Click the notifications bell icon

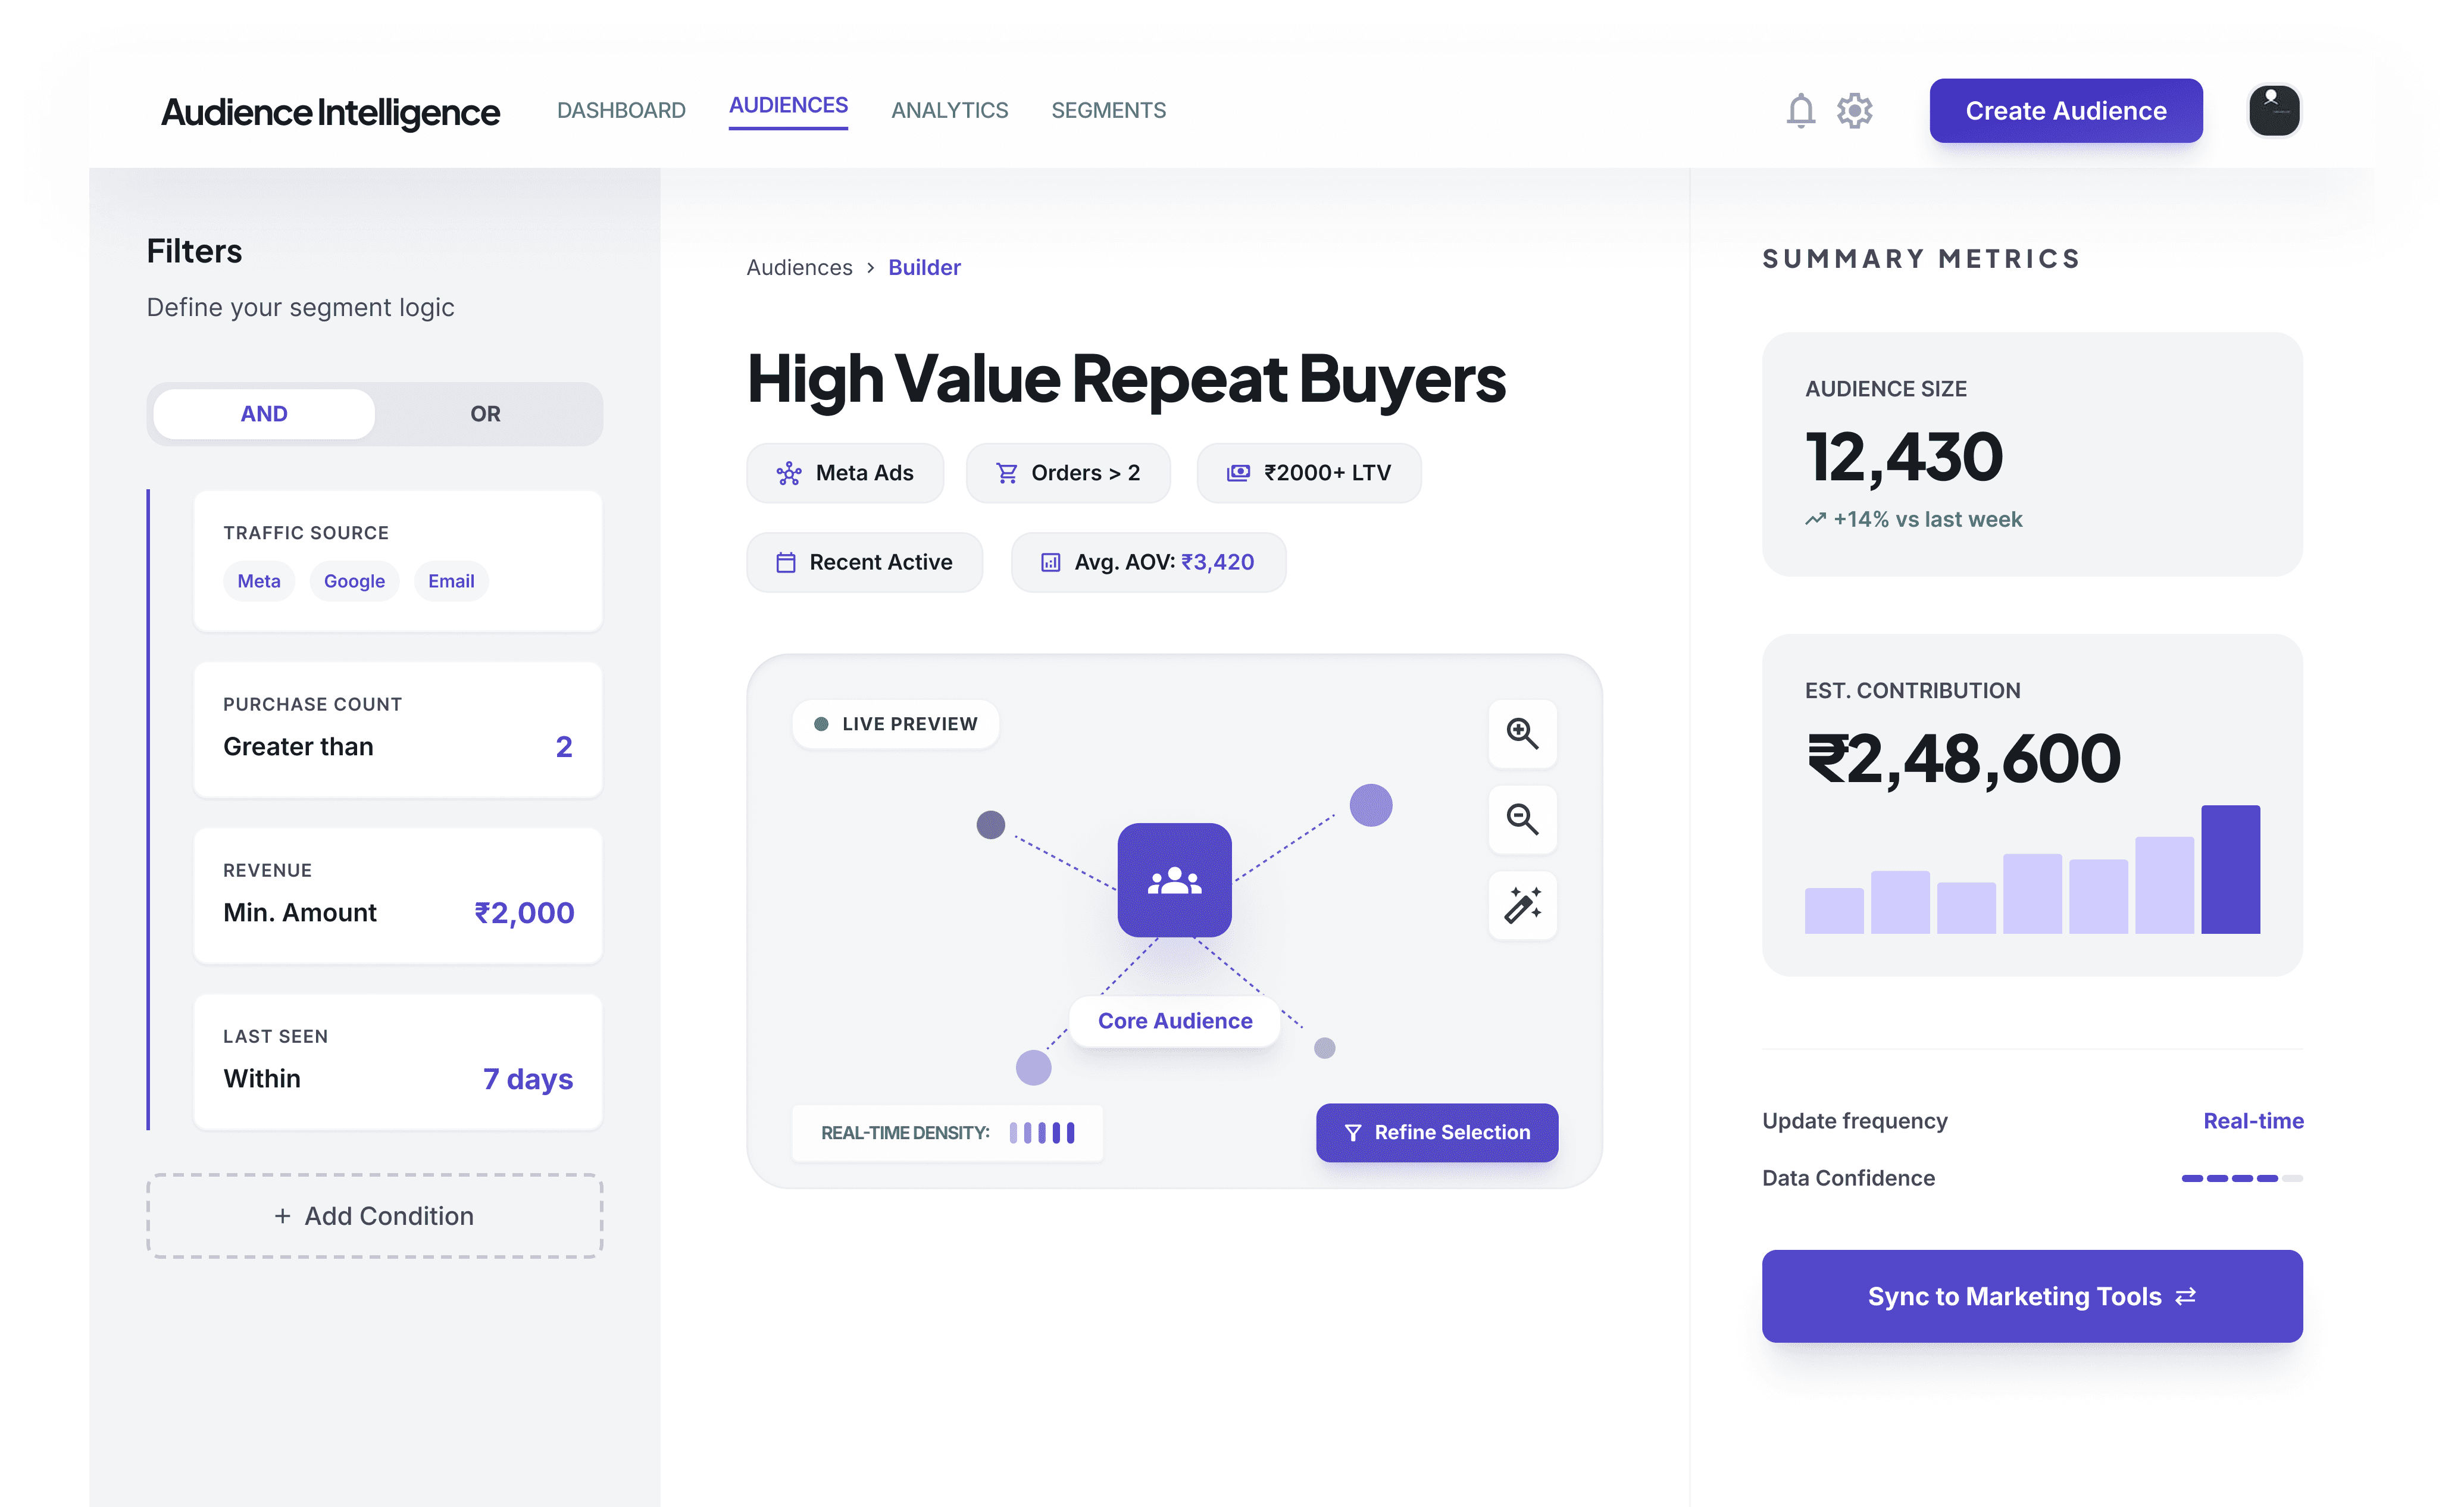[x=1800, y=111]
